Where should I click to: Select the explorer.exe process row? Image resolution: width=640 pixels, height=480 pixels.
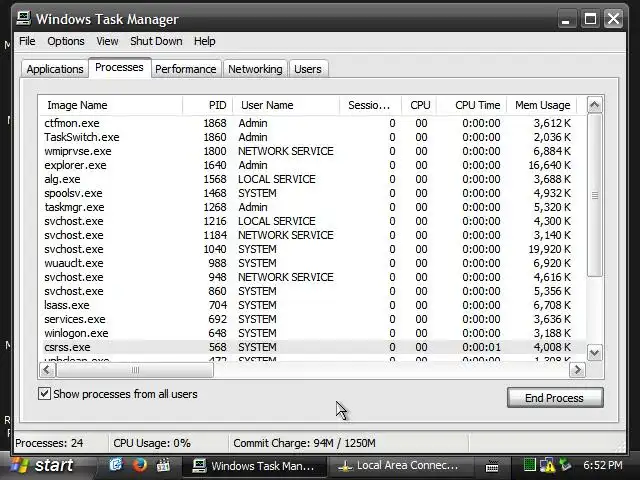[x=313, y=165]
